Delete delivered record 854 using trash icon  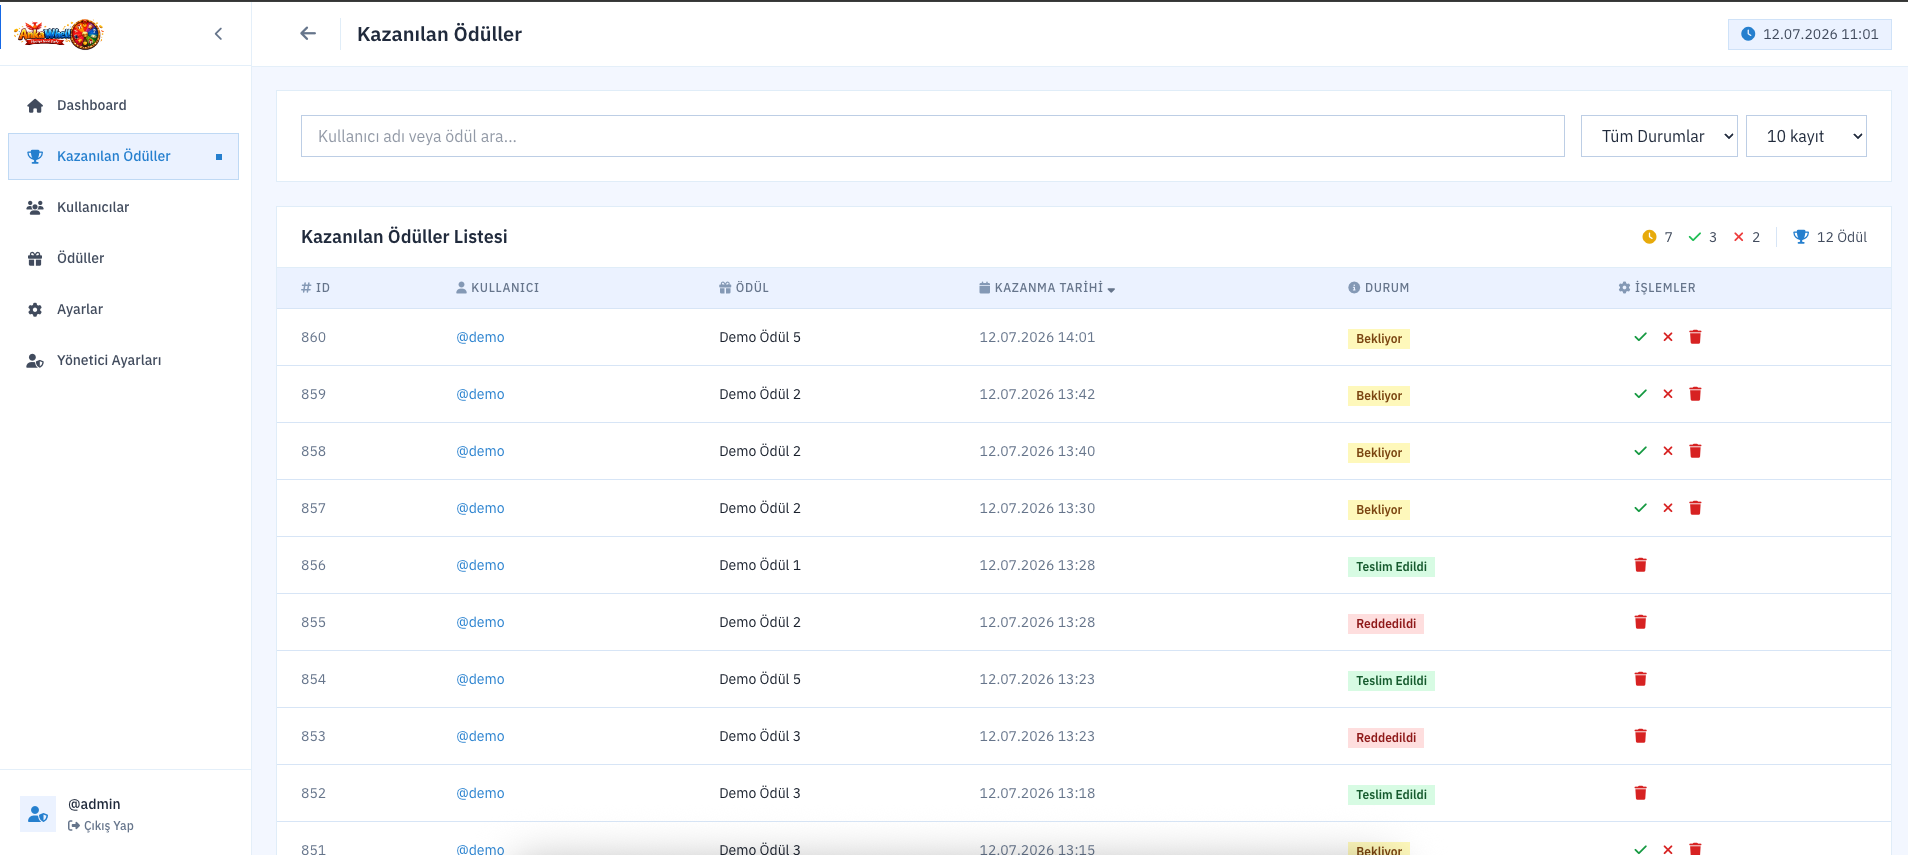(1640, 679)
